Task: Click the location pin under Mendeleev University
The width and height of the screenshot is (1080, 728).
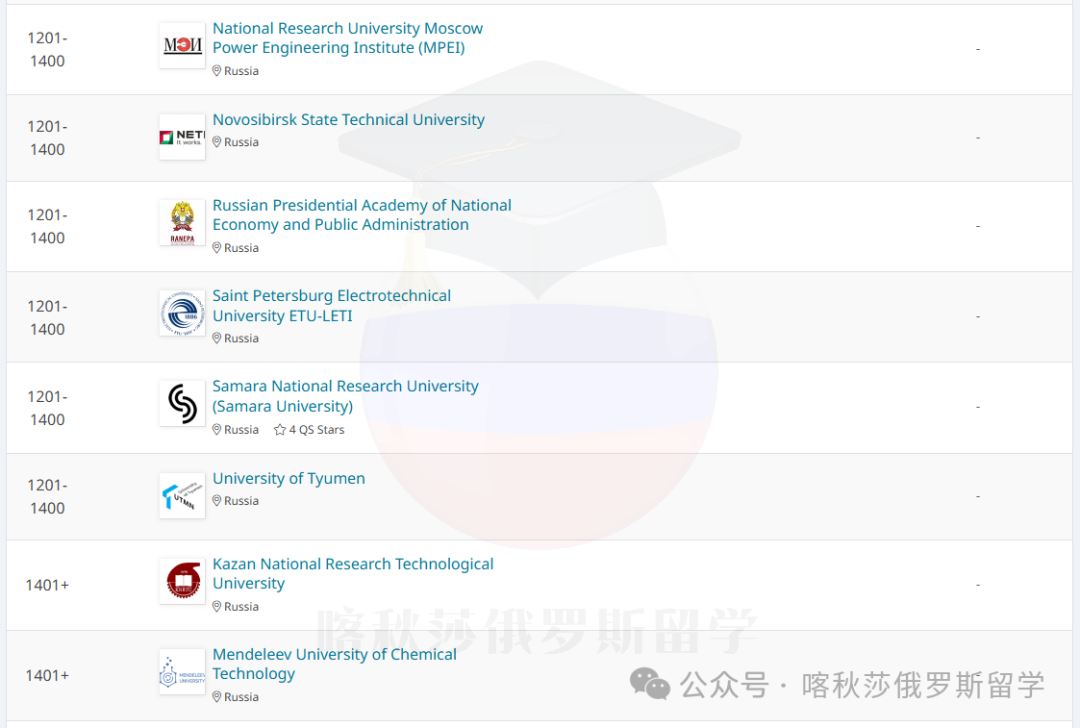Action: (216, 697)
